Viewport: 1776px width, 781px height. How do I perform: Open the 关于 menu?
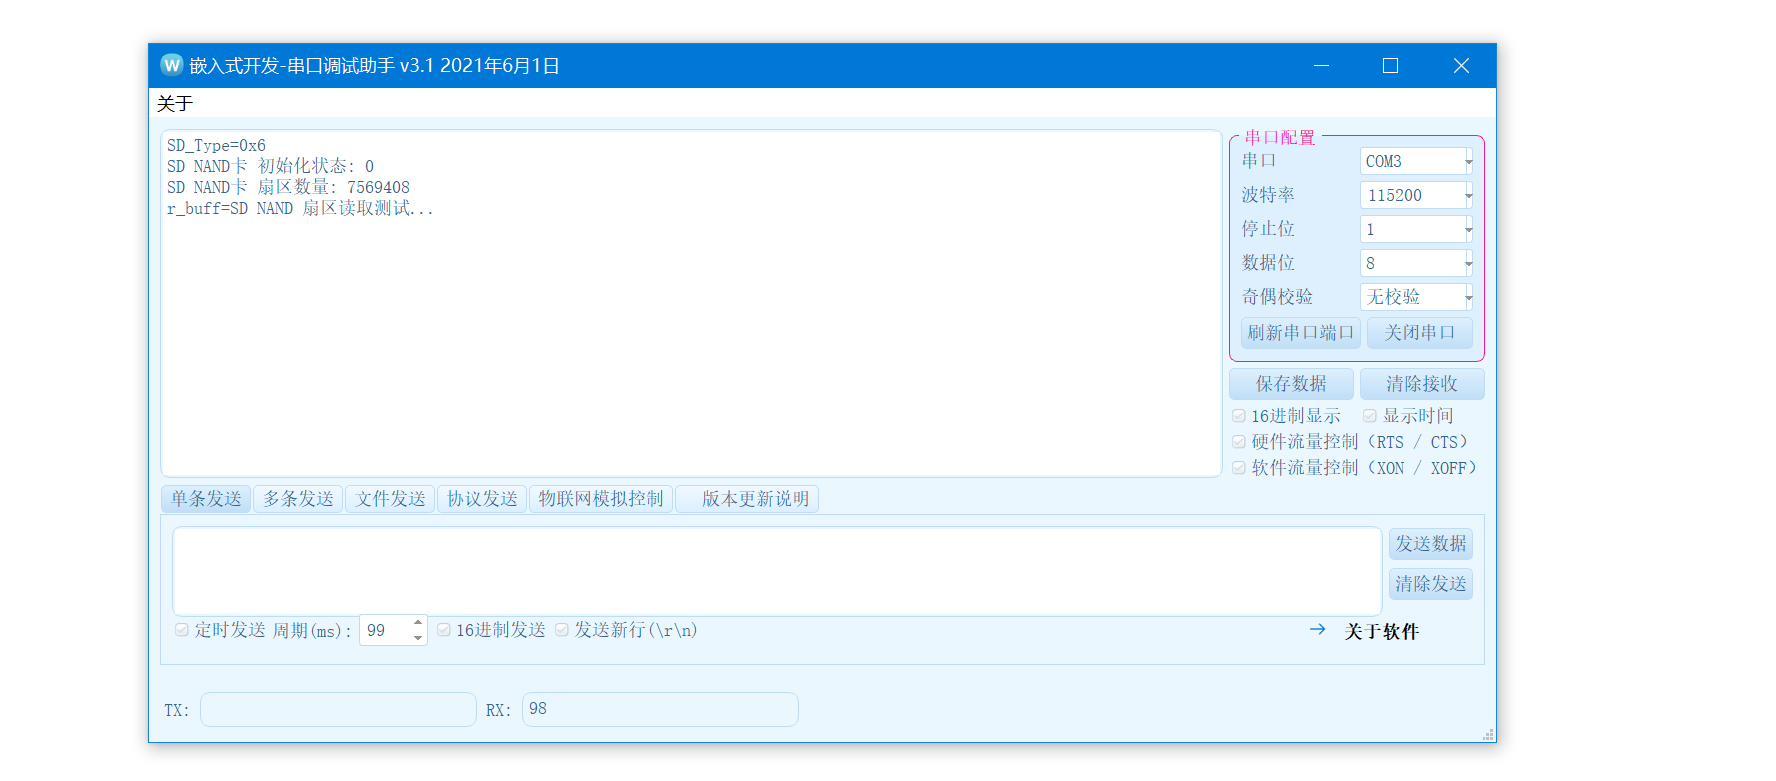pos(175,103)
